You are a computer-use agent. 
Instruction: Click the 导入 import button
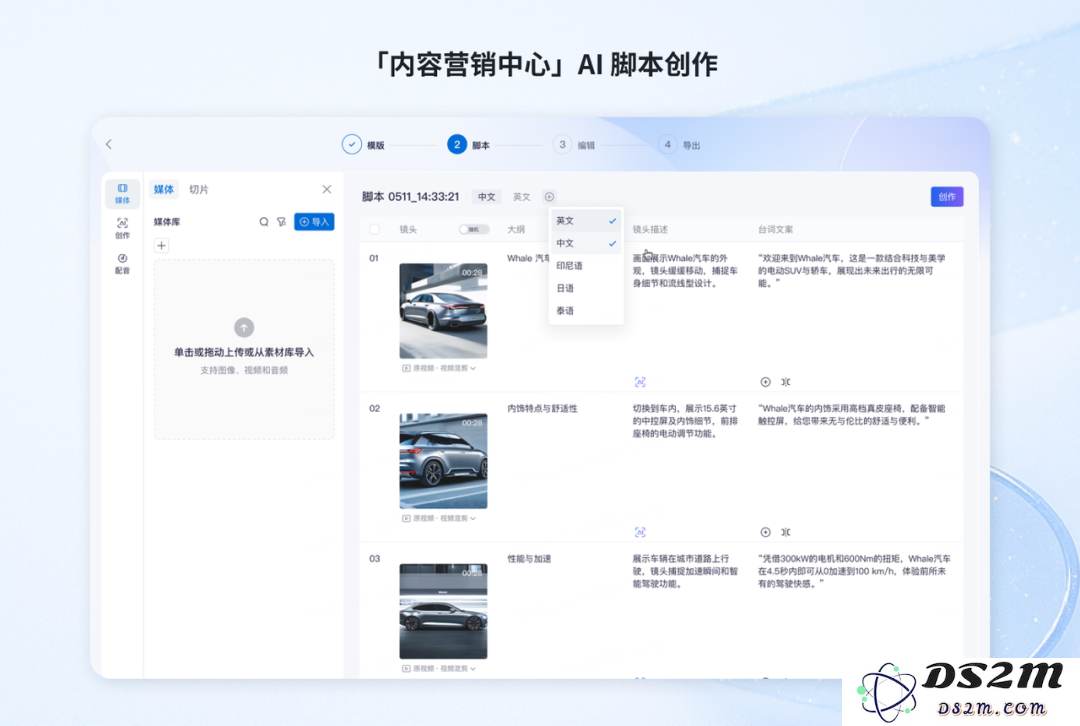(314, 222)
